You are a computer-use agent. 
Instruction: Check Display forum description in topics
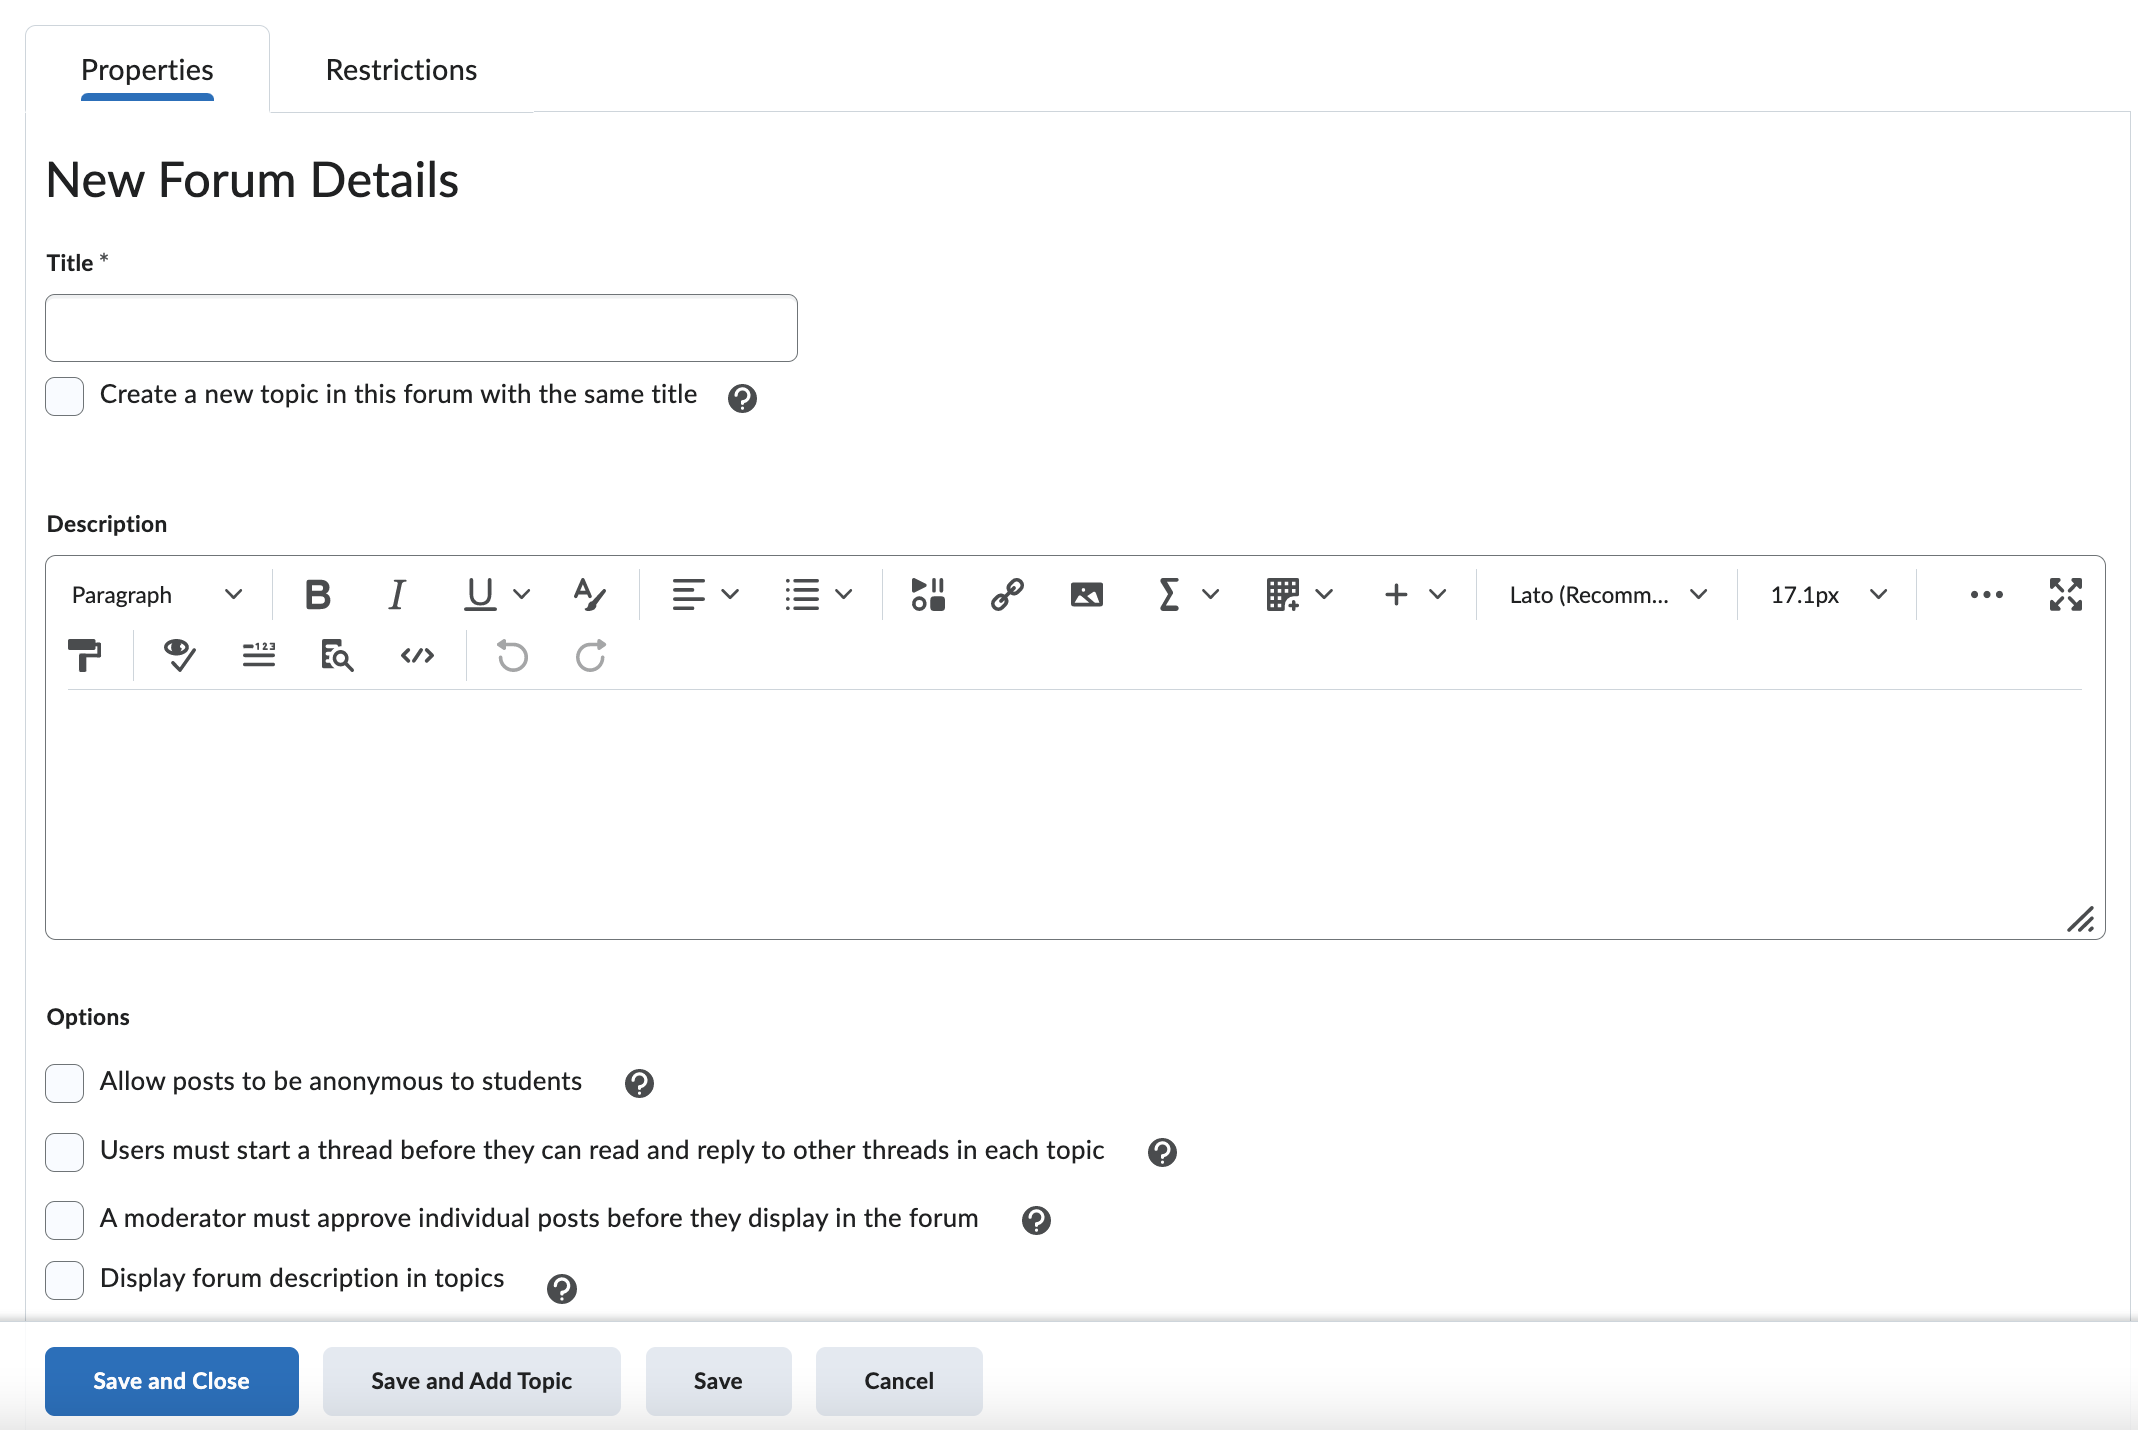pyautogui.click(x=65, y=1280)
